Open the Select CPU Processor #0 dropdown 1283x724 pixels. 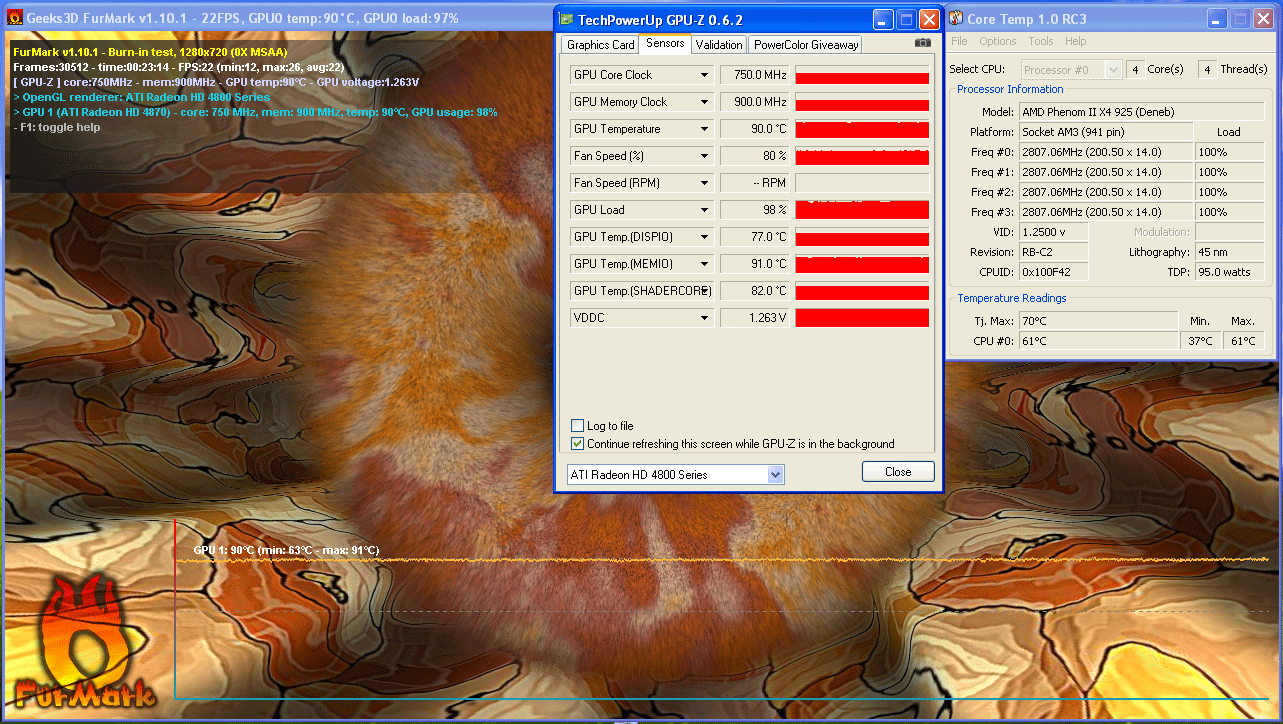(x=1072, y=69)
